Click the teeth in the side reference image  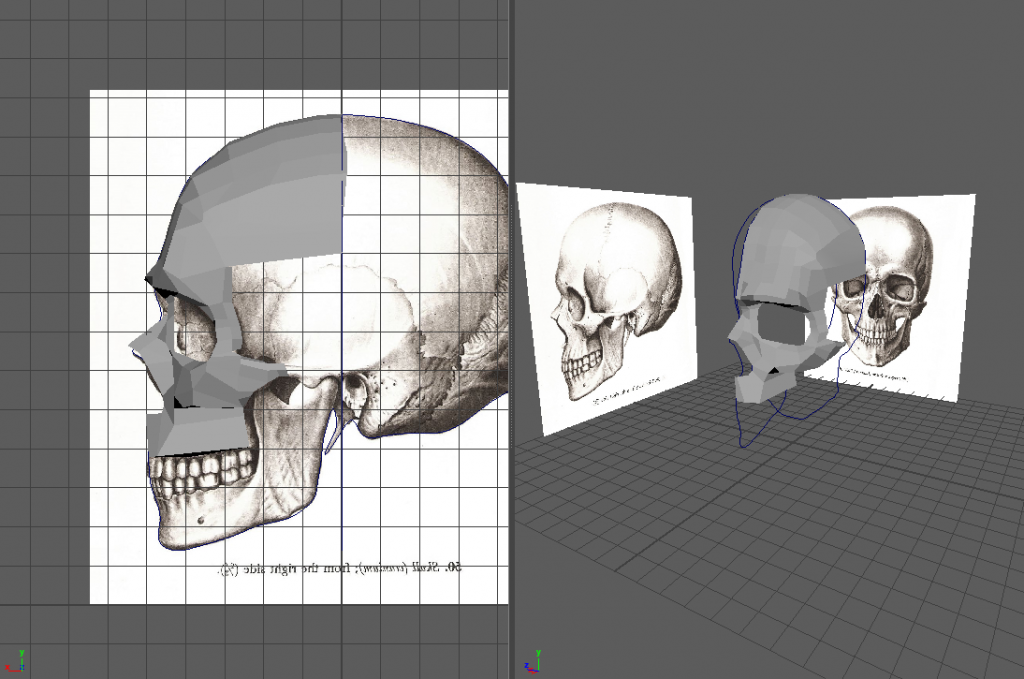coord(200,471)
